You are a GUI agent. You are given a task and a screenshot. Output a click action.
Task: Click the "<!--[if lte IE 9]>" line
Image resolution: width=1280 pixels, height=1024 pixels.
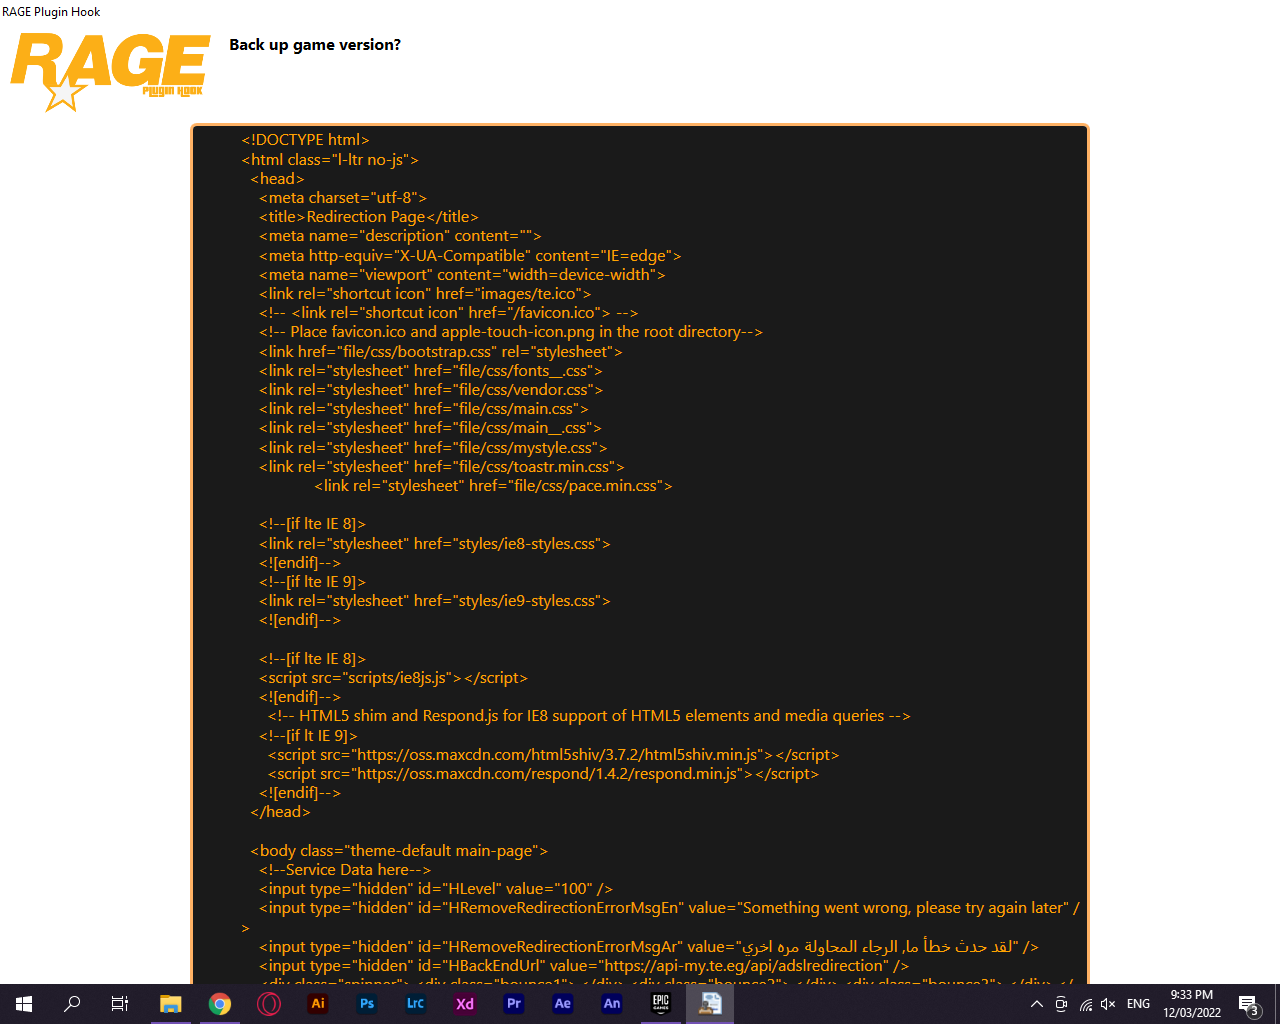click(x=313, y=582)
